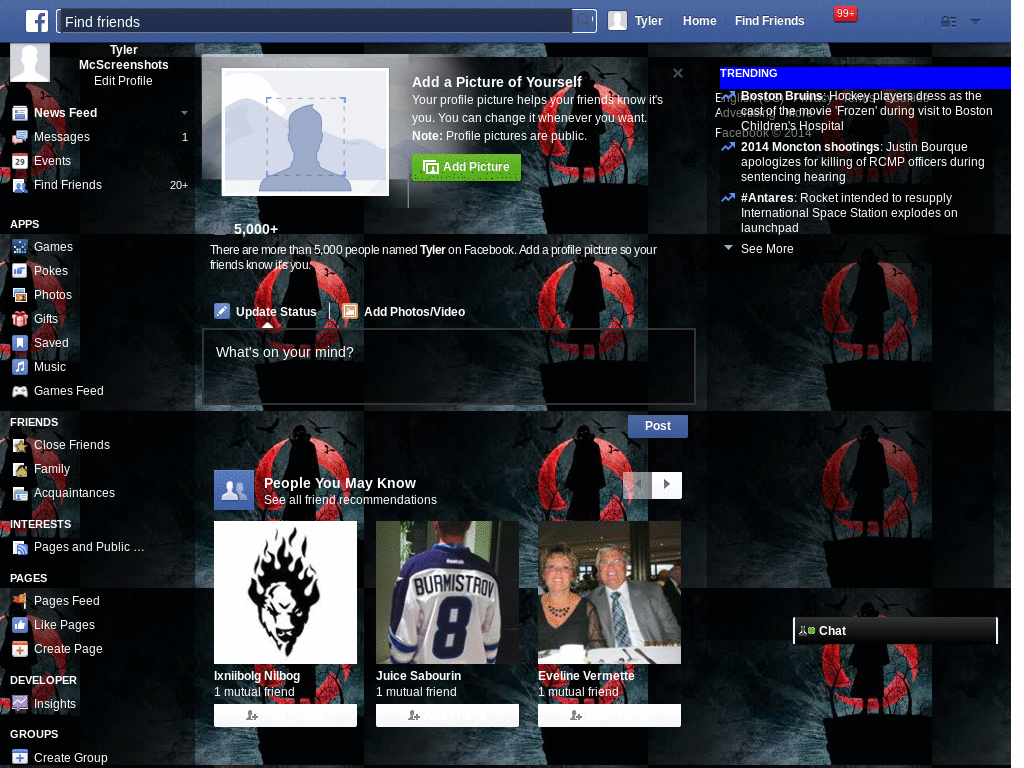The width and height of the screenshot is (1024, 768).
Task: Click the Events calendar icon
Action: 20,161
